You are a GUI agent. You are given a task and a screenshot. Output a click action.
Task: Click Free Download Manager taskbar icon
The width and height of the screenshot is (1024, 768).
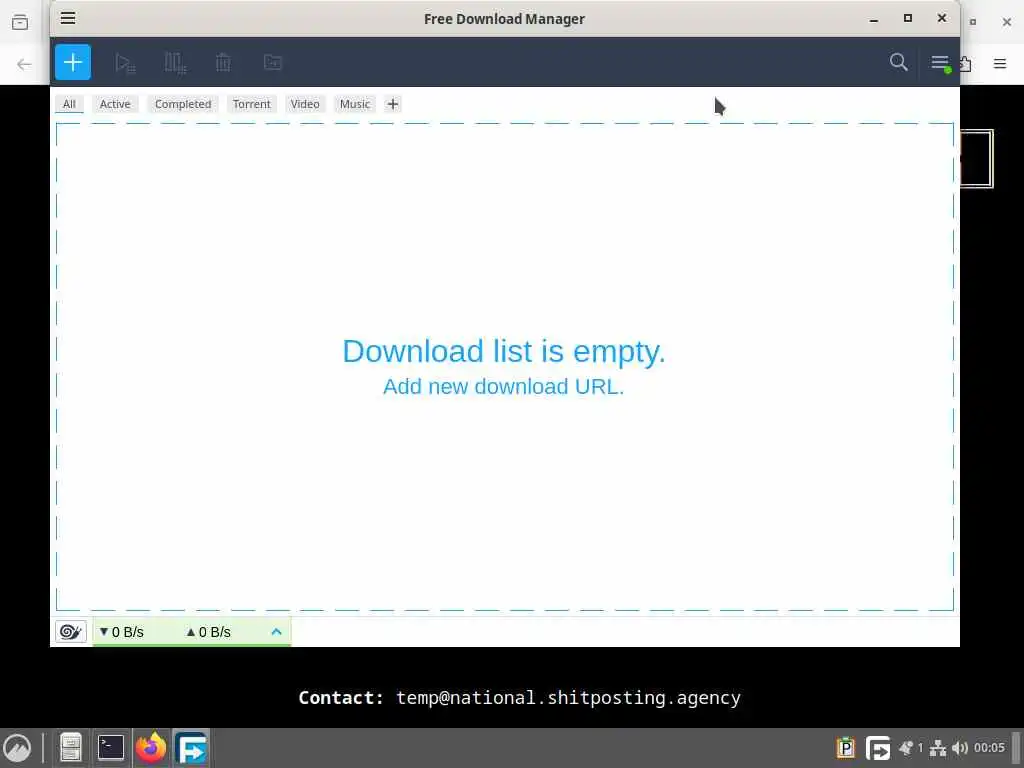191,748
